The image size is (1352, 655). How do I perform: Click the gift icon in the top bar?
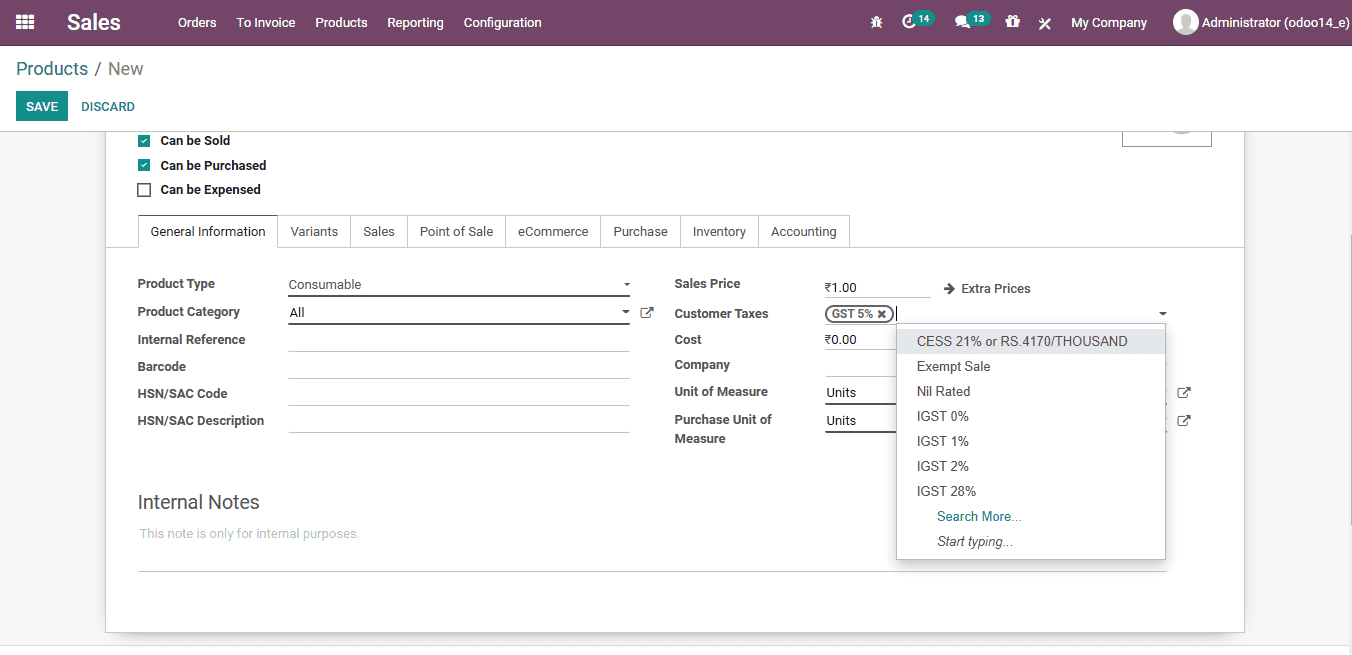[x=1012, y=22]
